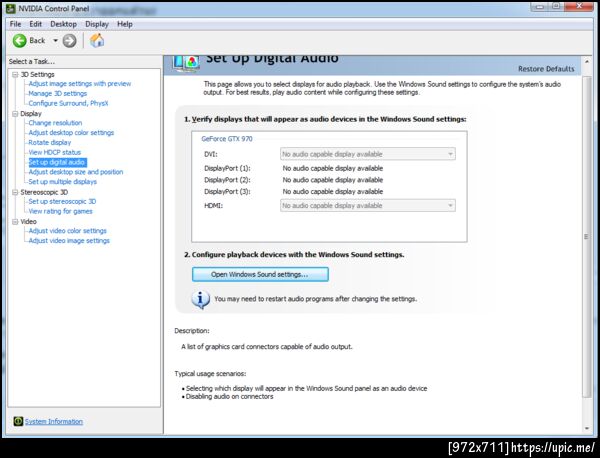This screenshot has width=600, height=458.
Task: Click the System Information icon
Action: 18,421
